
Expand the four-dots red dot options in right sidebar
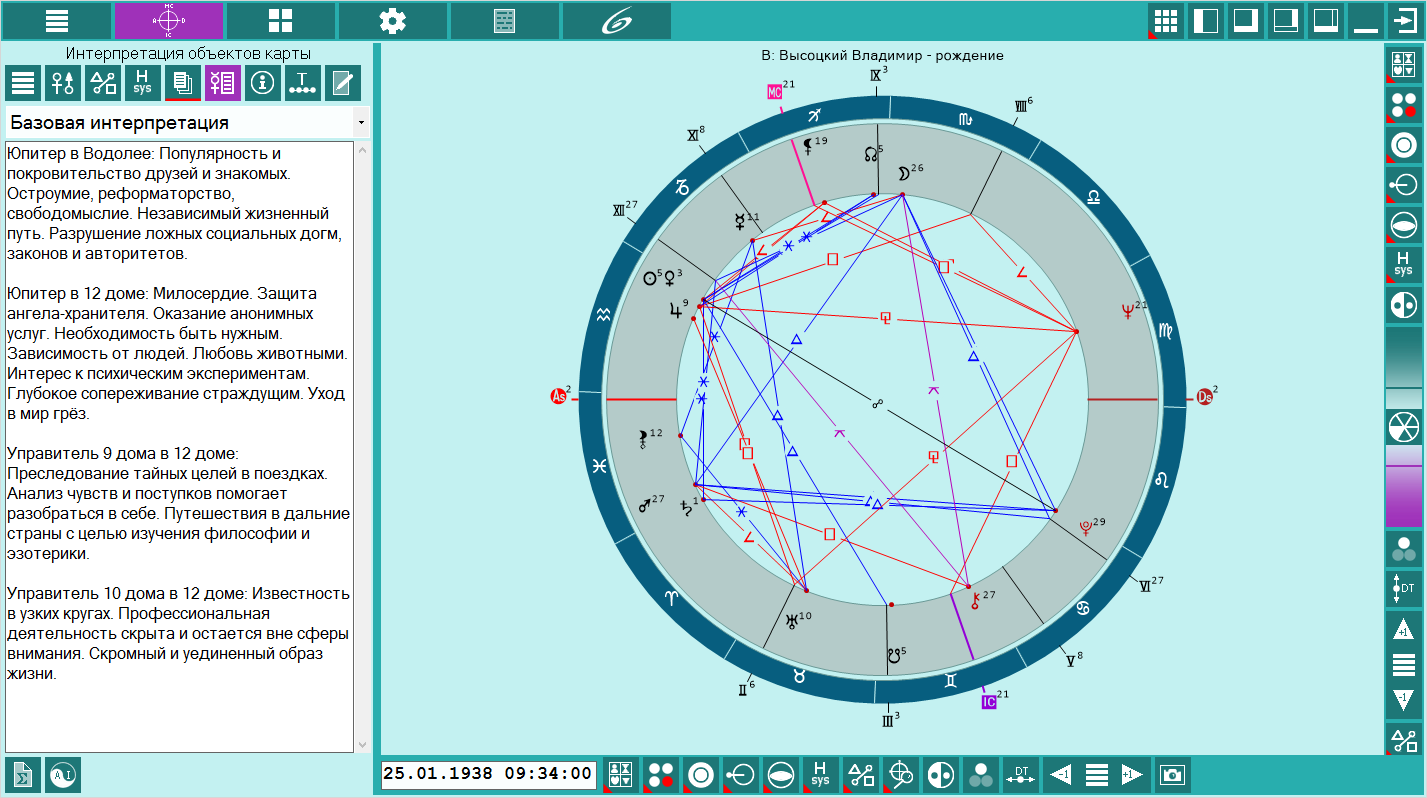[1404, 105]
